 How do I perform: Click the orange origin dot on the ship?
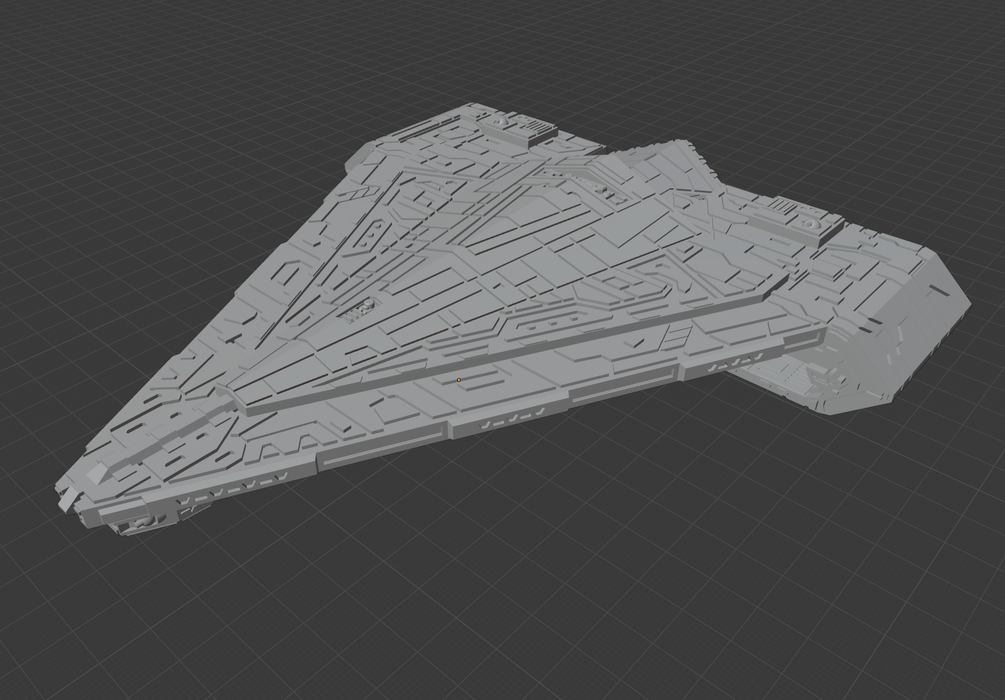point(459,380)
